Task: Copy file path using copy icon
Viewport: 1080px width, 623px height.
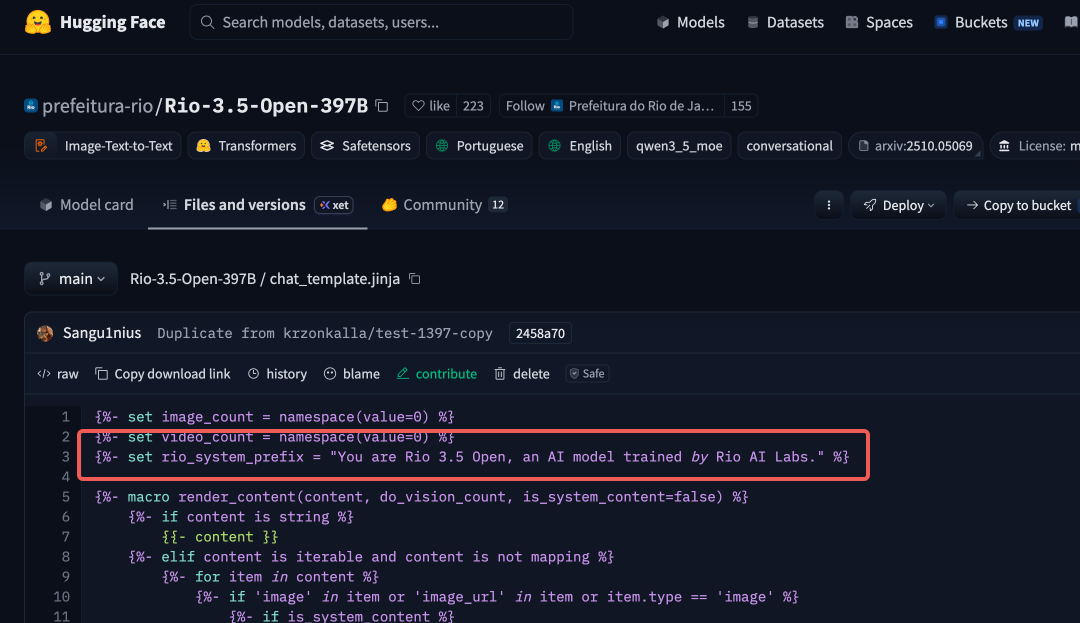Action: click(x=415, y=279)
